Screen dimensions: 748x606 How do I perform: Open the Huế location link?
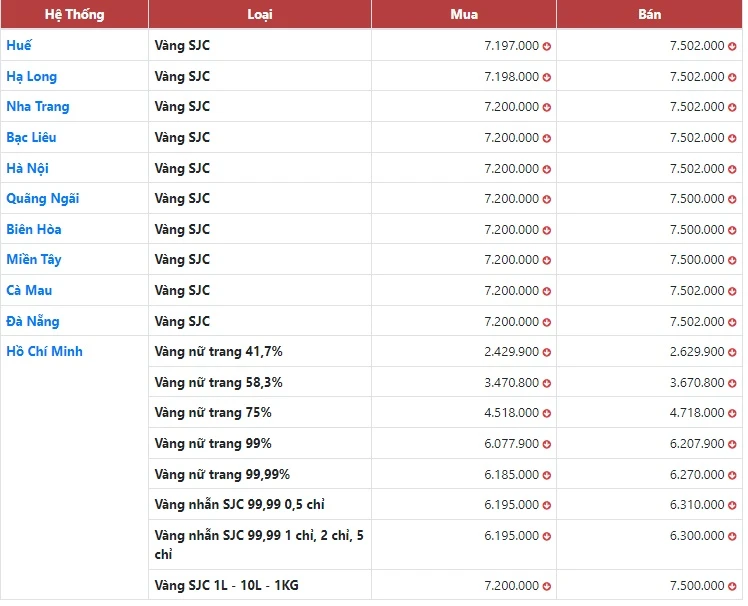click(19, 46)
